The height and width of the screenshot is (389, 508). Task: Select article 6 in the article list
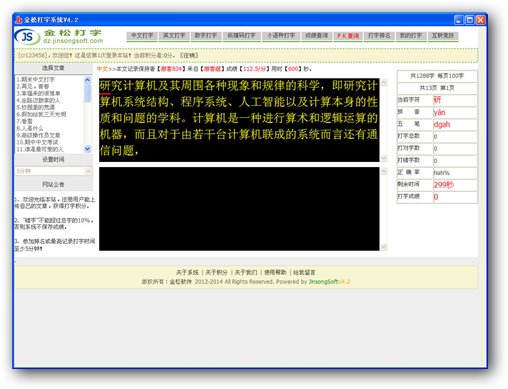point(41,114)
